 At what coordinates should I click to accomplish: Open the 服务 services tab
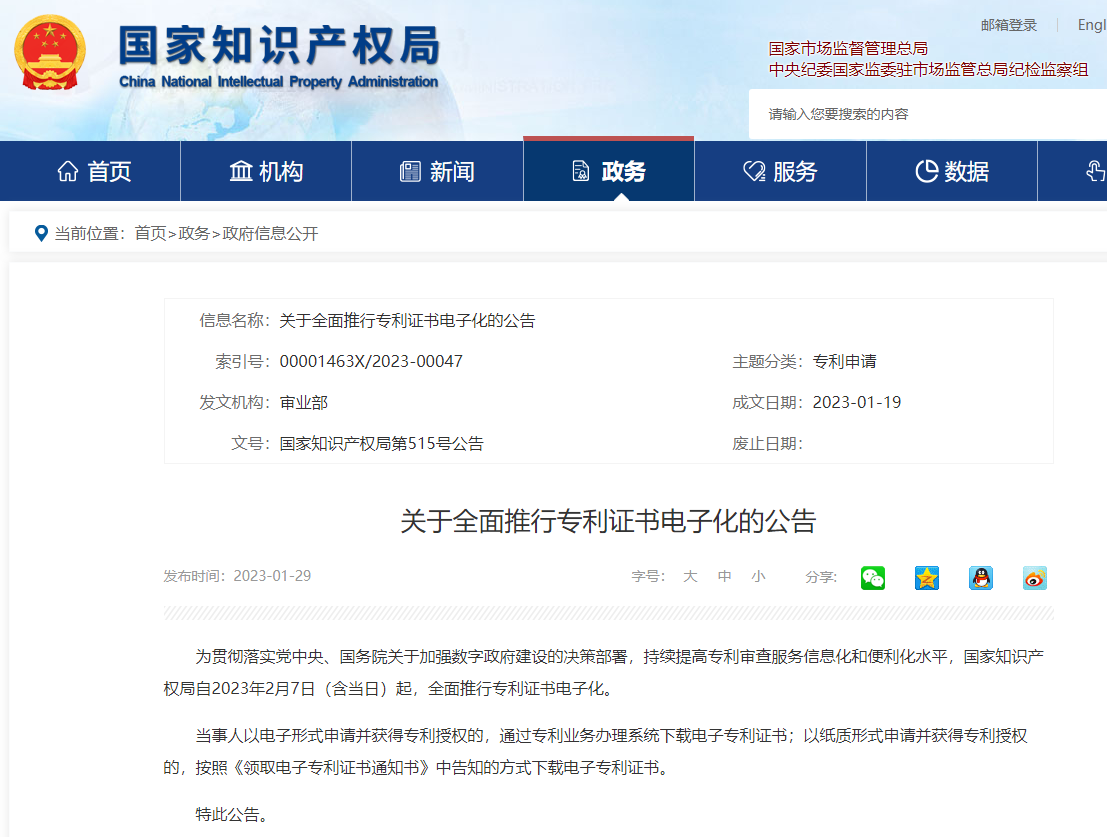pyautogui.click(x=780, y=171)
